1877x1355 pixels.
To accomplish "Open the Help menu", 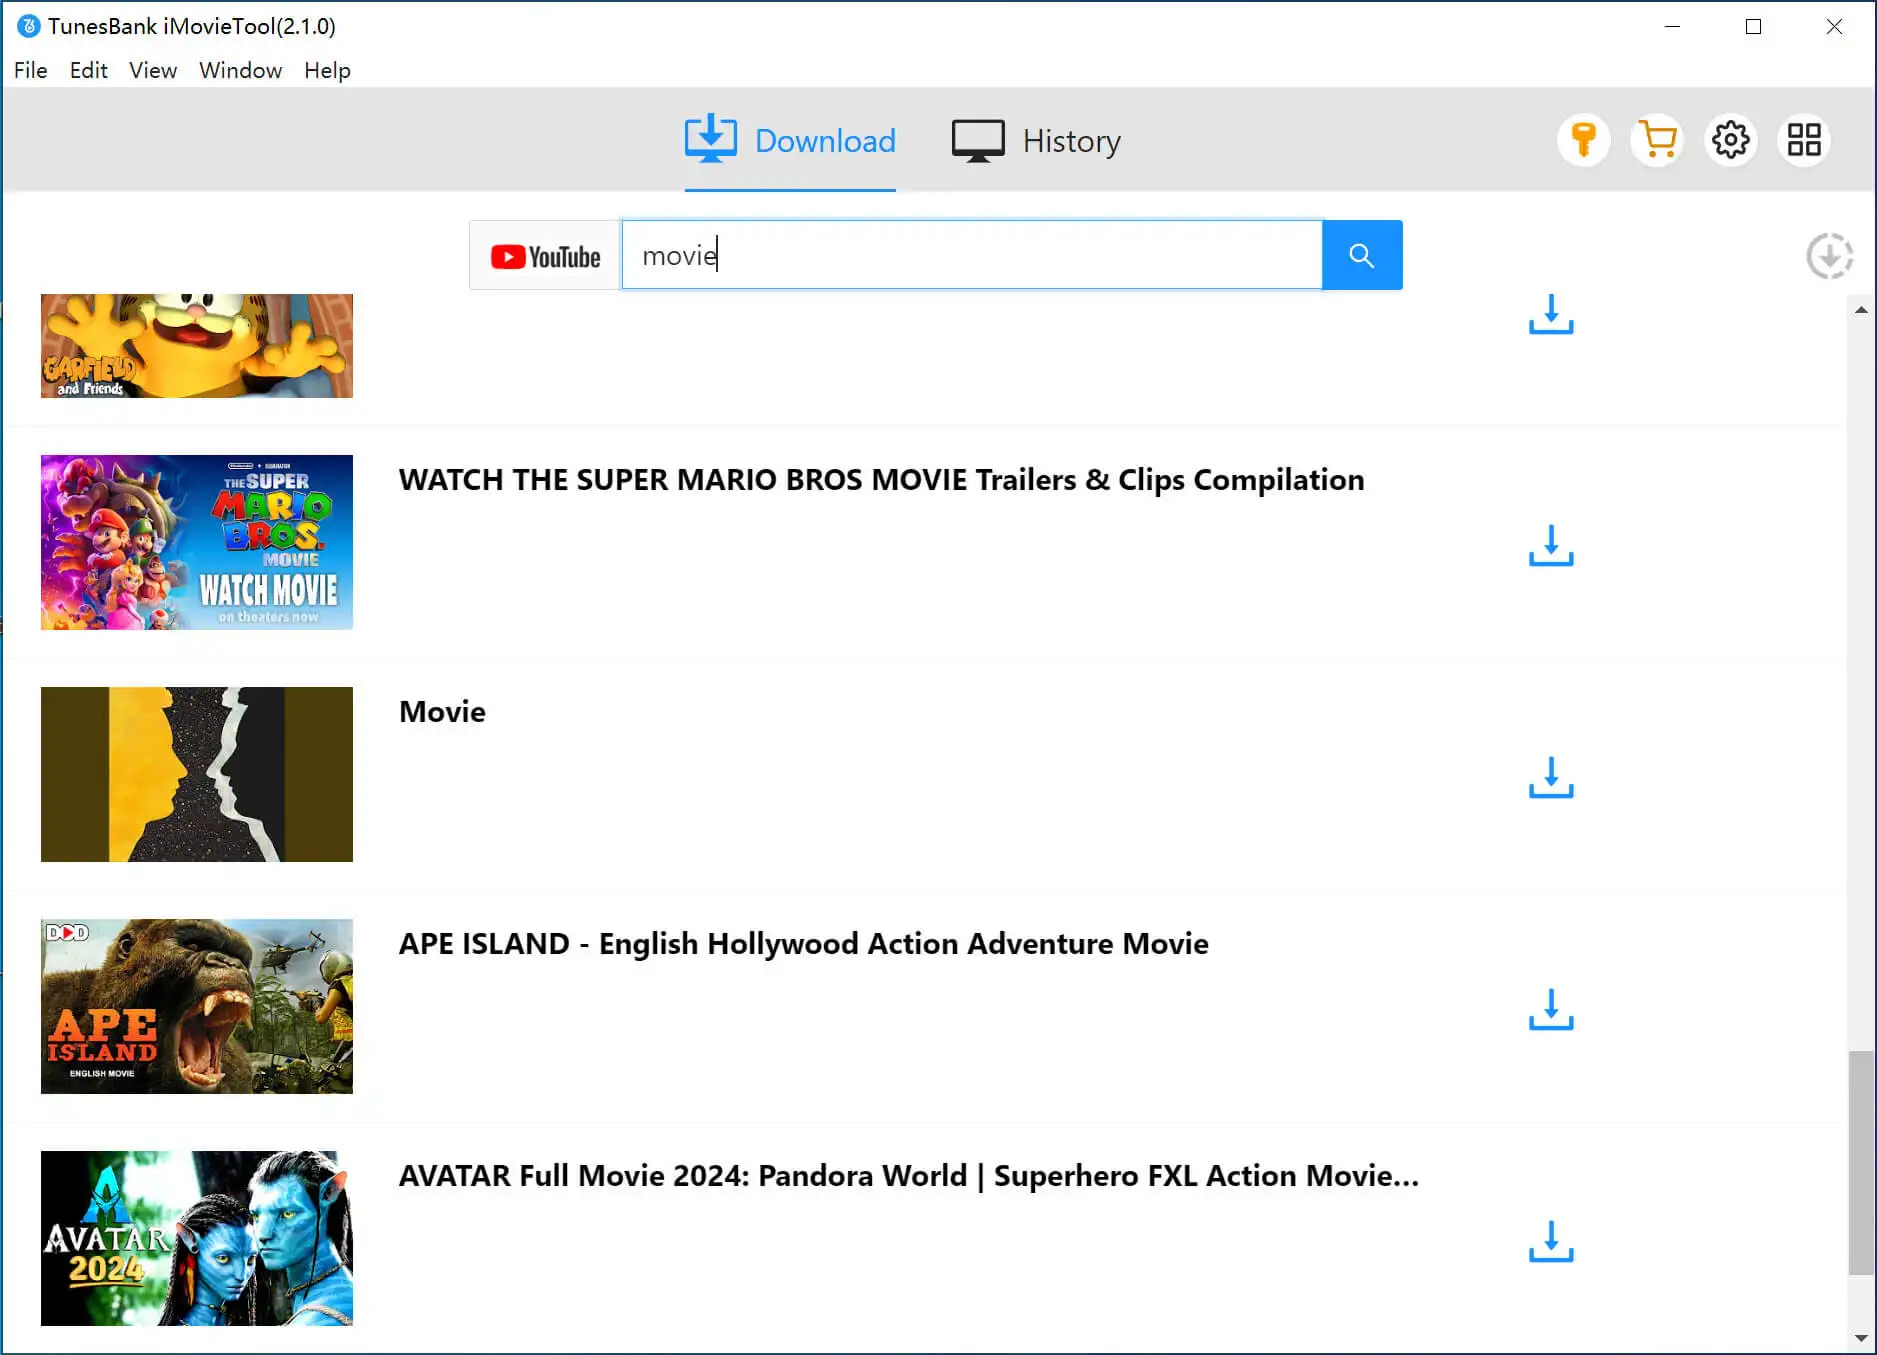I will pos(327,70).
